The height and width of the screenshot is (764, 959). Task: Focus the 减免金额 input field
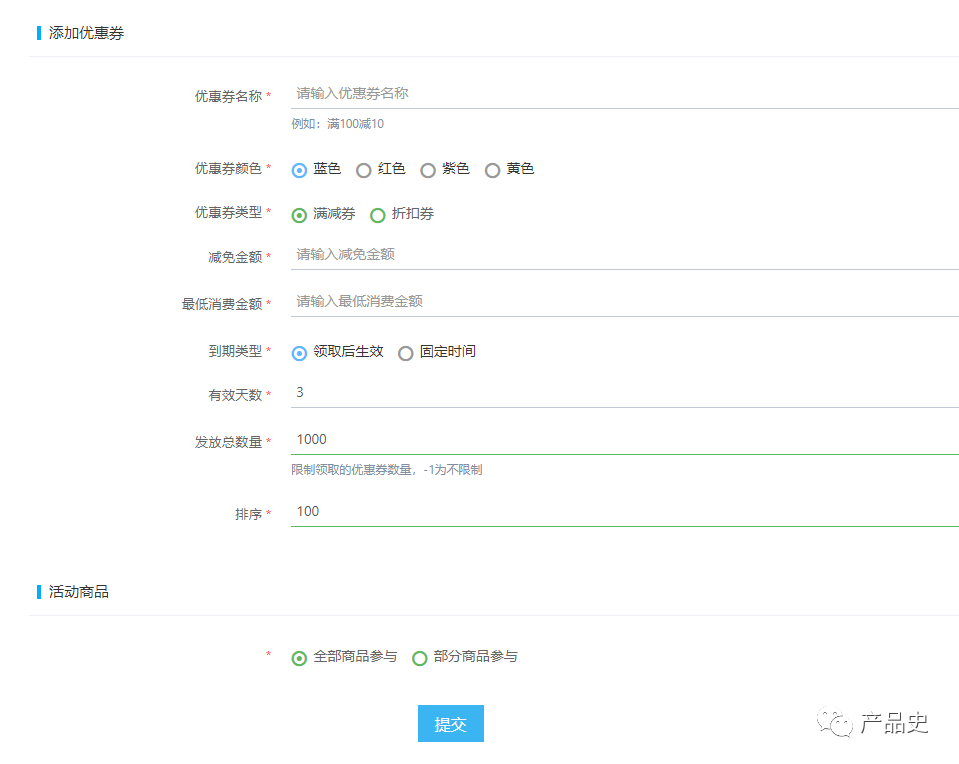(624, 255)
